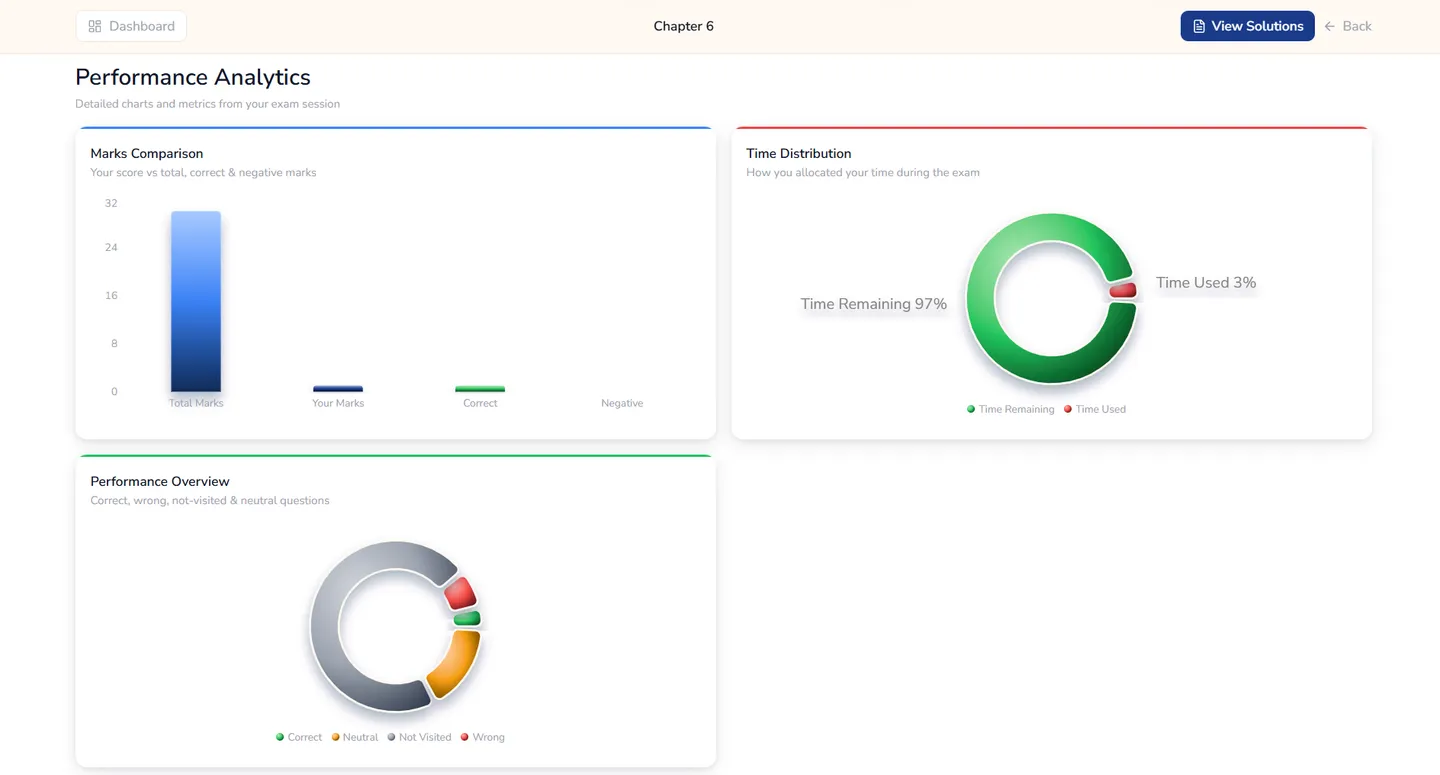Viewport: 1440px width, 775px height.
Task: Click the gray Not Visited donut segment
Action: (326, 627)
